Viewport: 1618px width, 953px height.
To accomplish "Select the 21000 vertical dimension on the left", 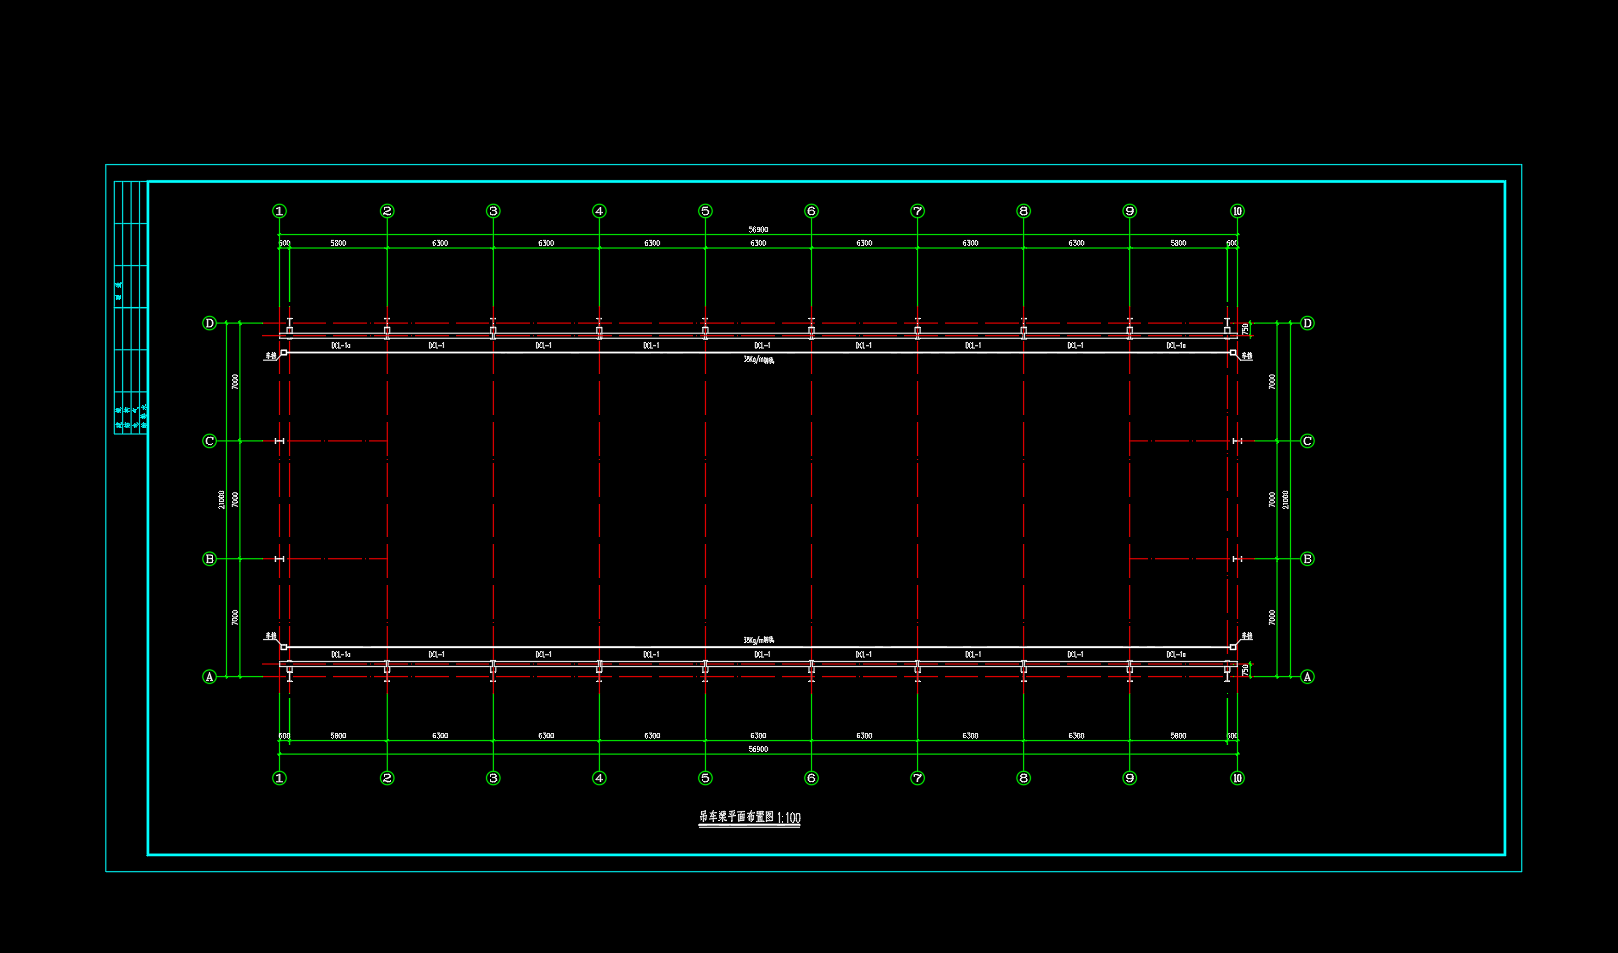I will point(222,499).
